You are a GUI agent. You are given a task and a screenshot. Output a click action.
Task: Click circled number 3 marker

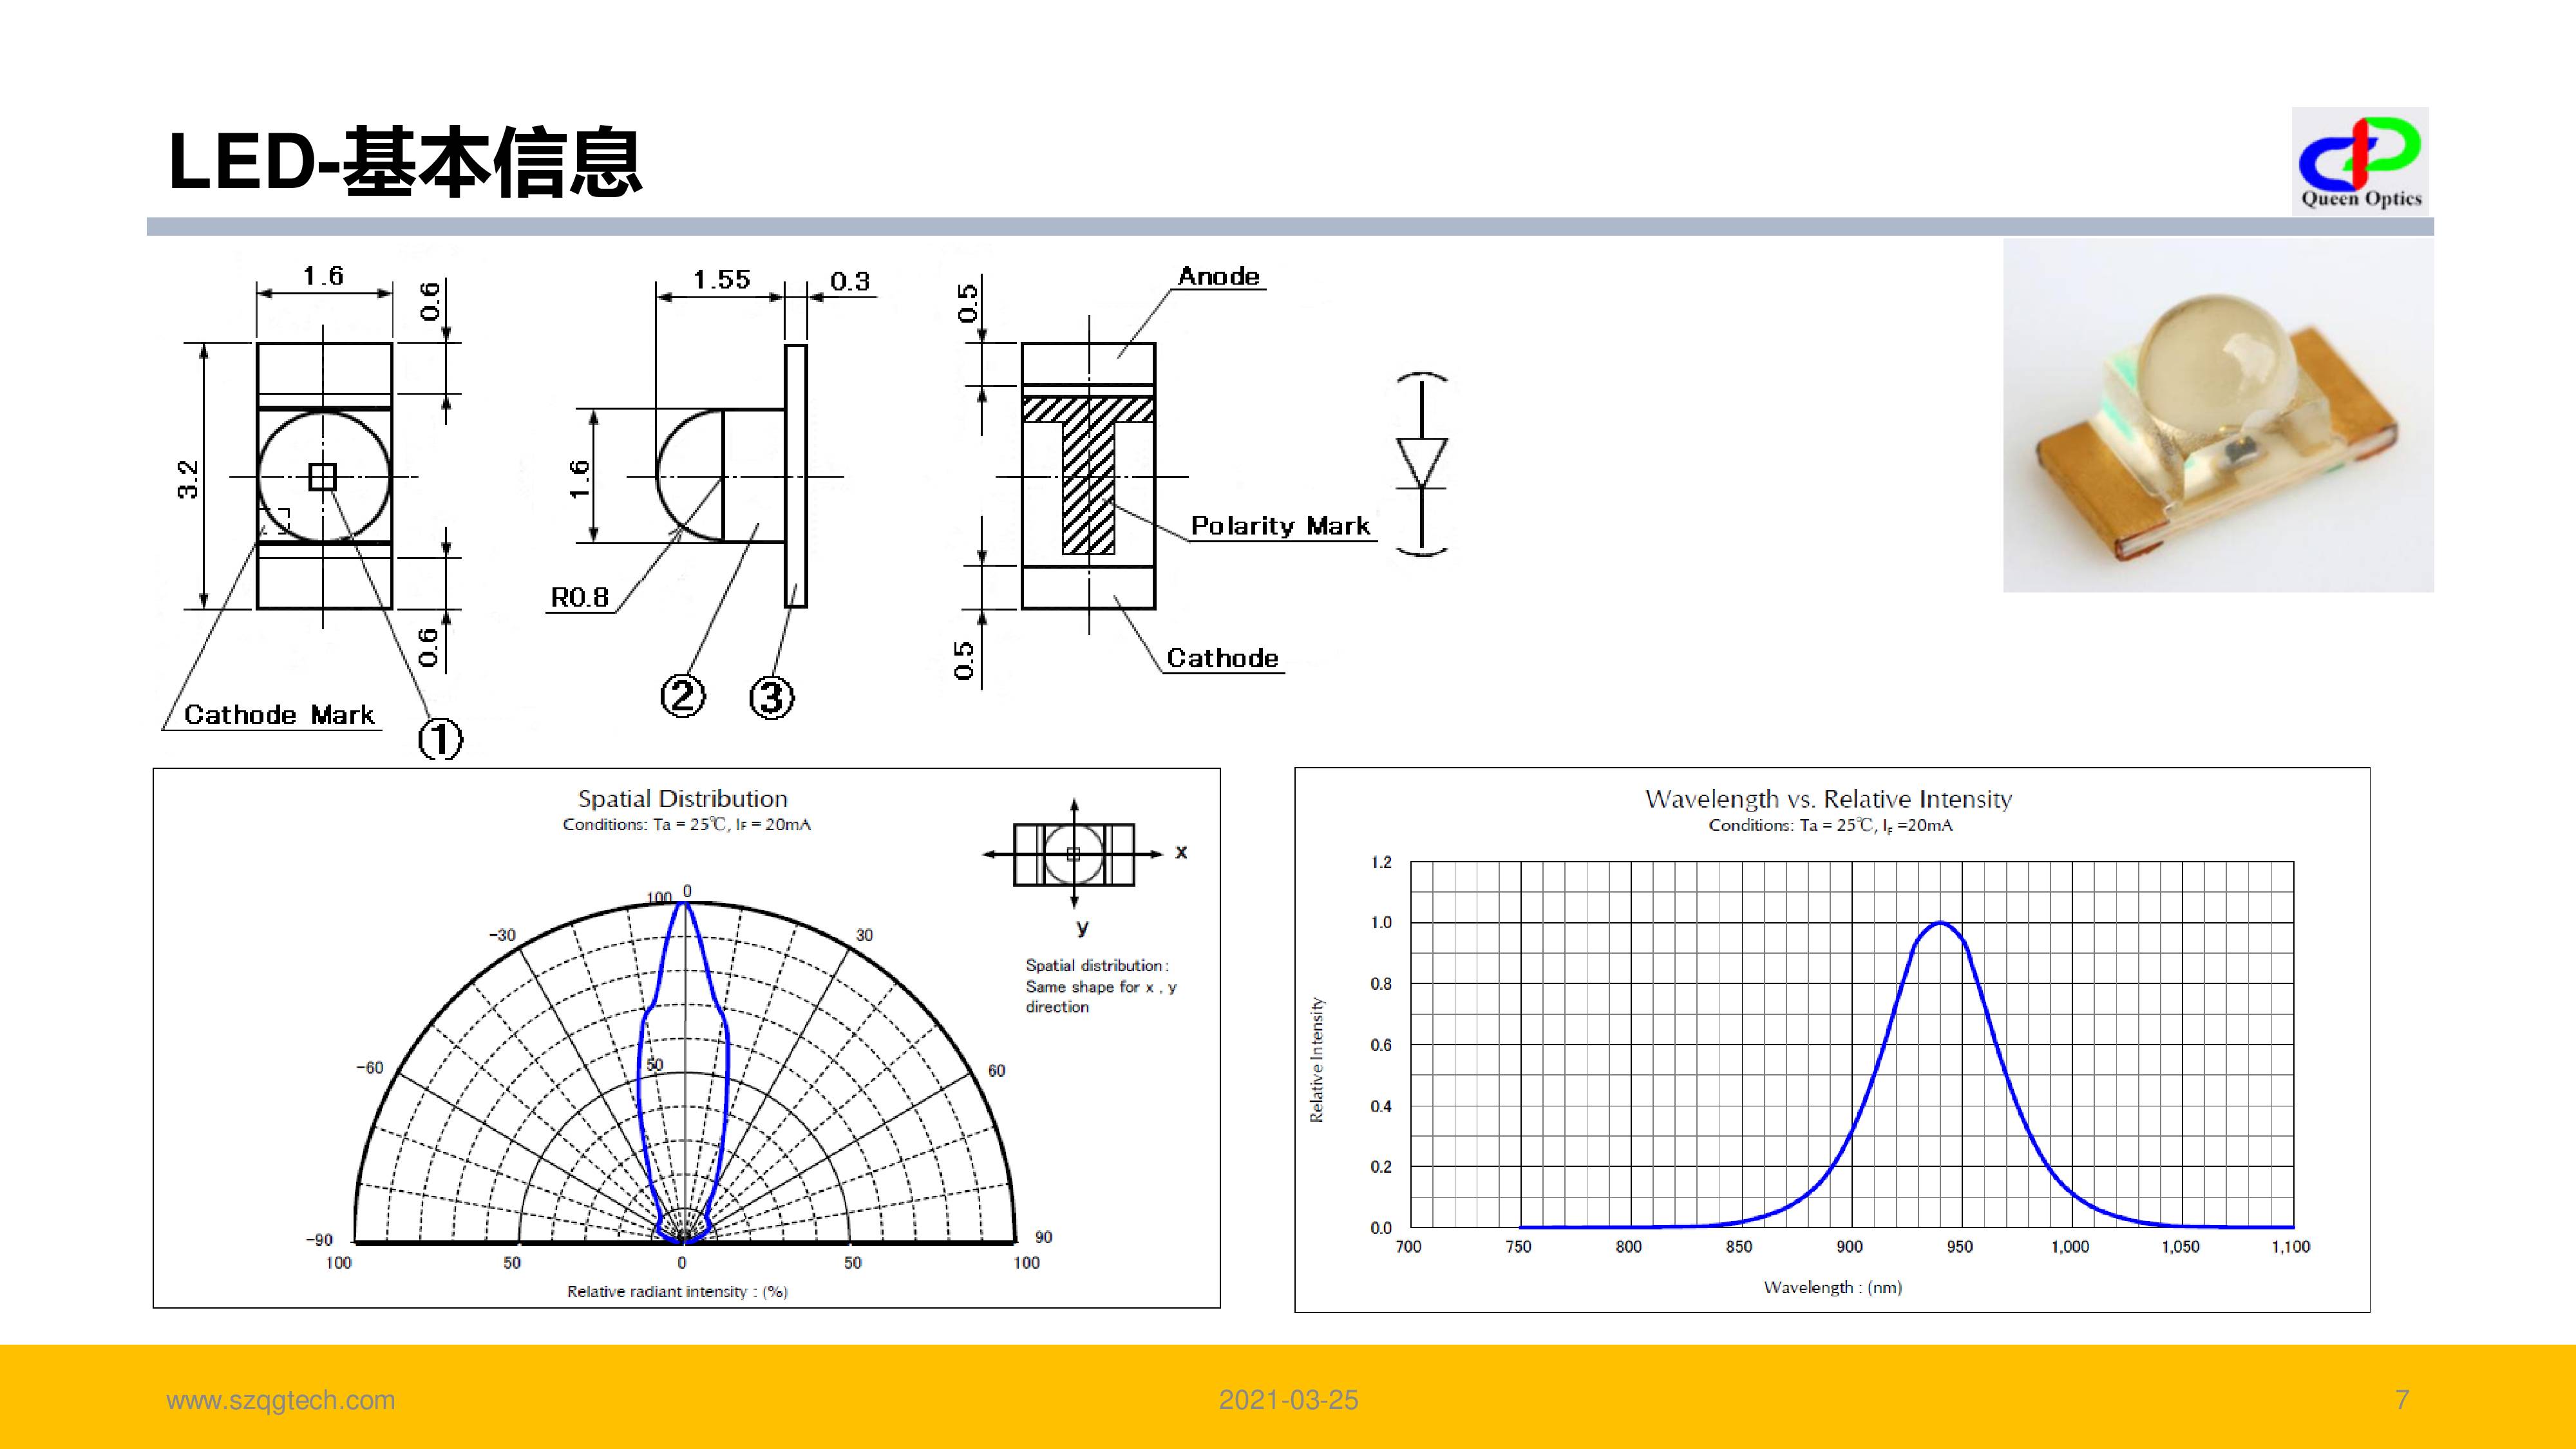click(x=771, y=697)
